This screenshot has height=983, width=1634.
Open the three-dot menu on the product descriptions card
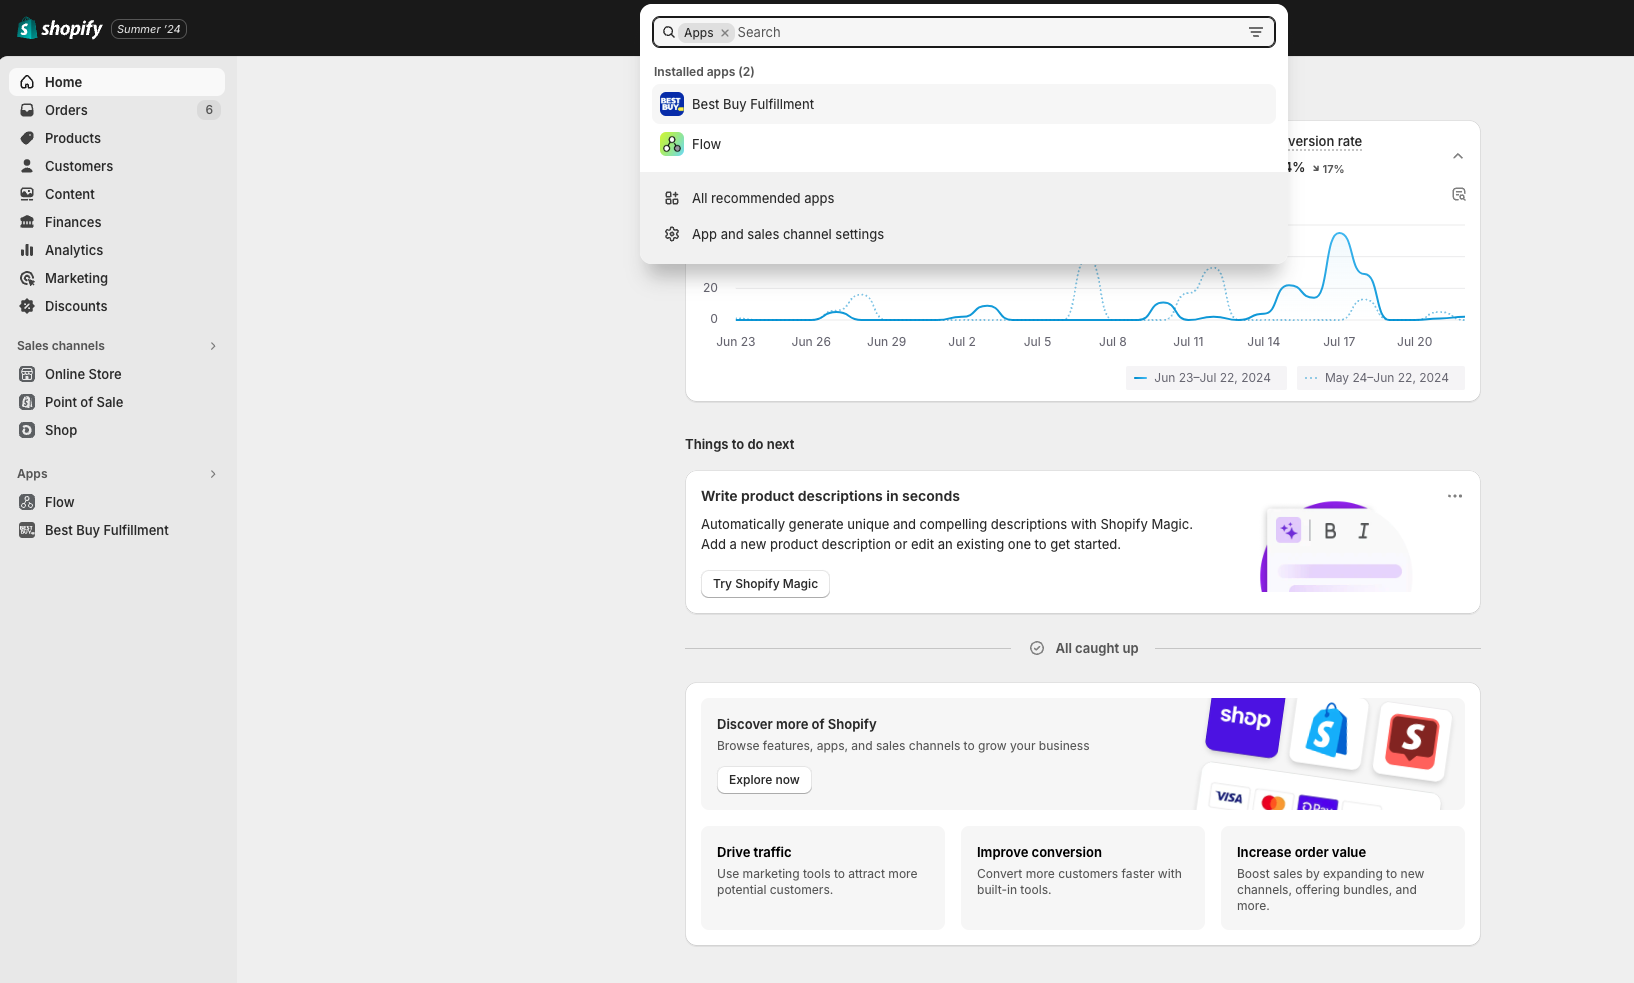(1455, 496)
